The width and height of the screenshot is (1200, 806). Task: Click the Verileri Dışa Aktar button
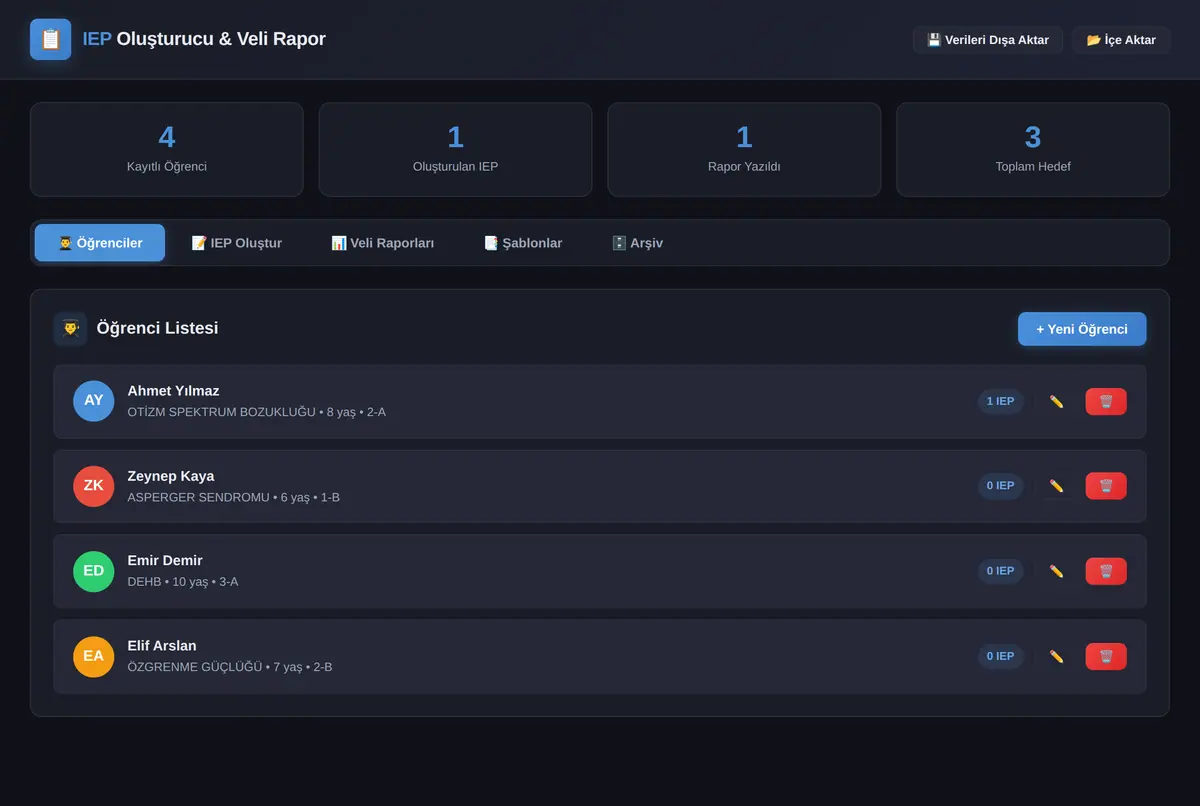point(988,40)
